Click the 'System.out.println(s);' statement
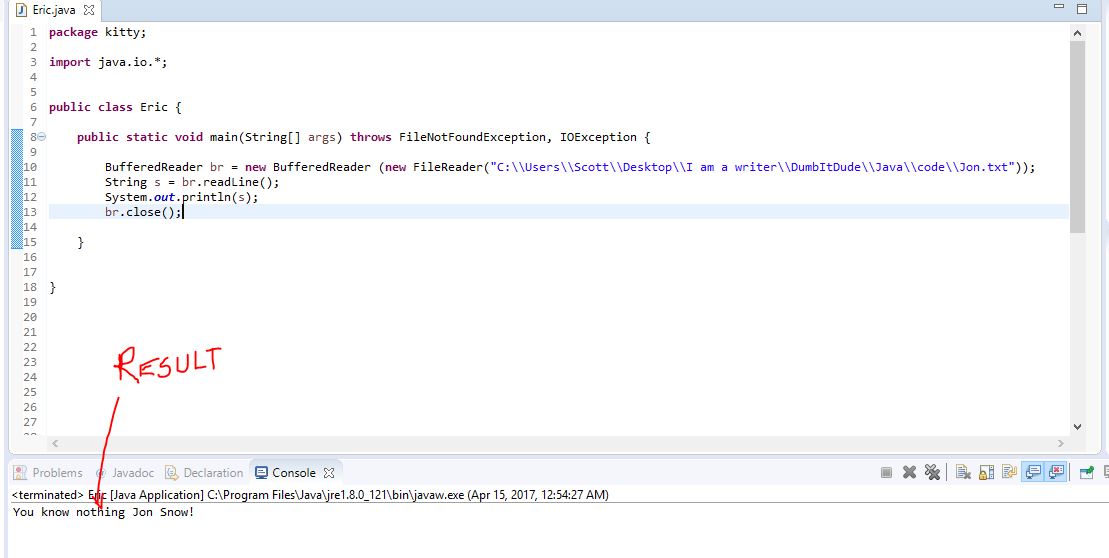The width and height of the screenshot is (1109, 558). 182,197
